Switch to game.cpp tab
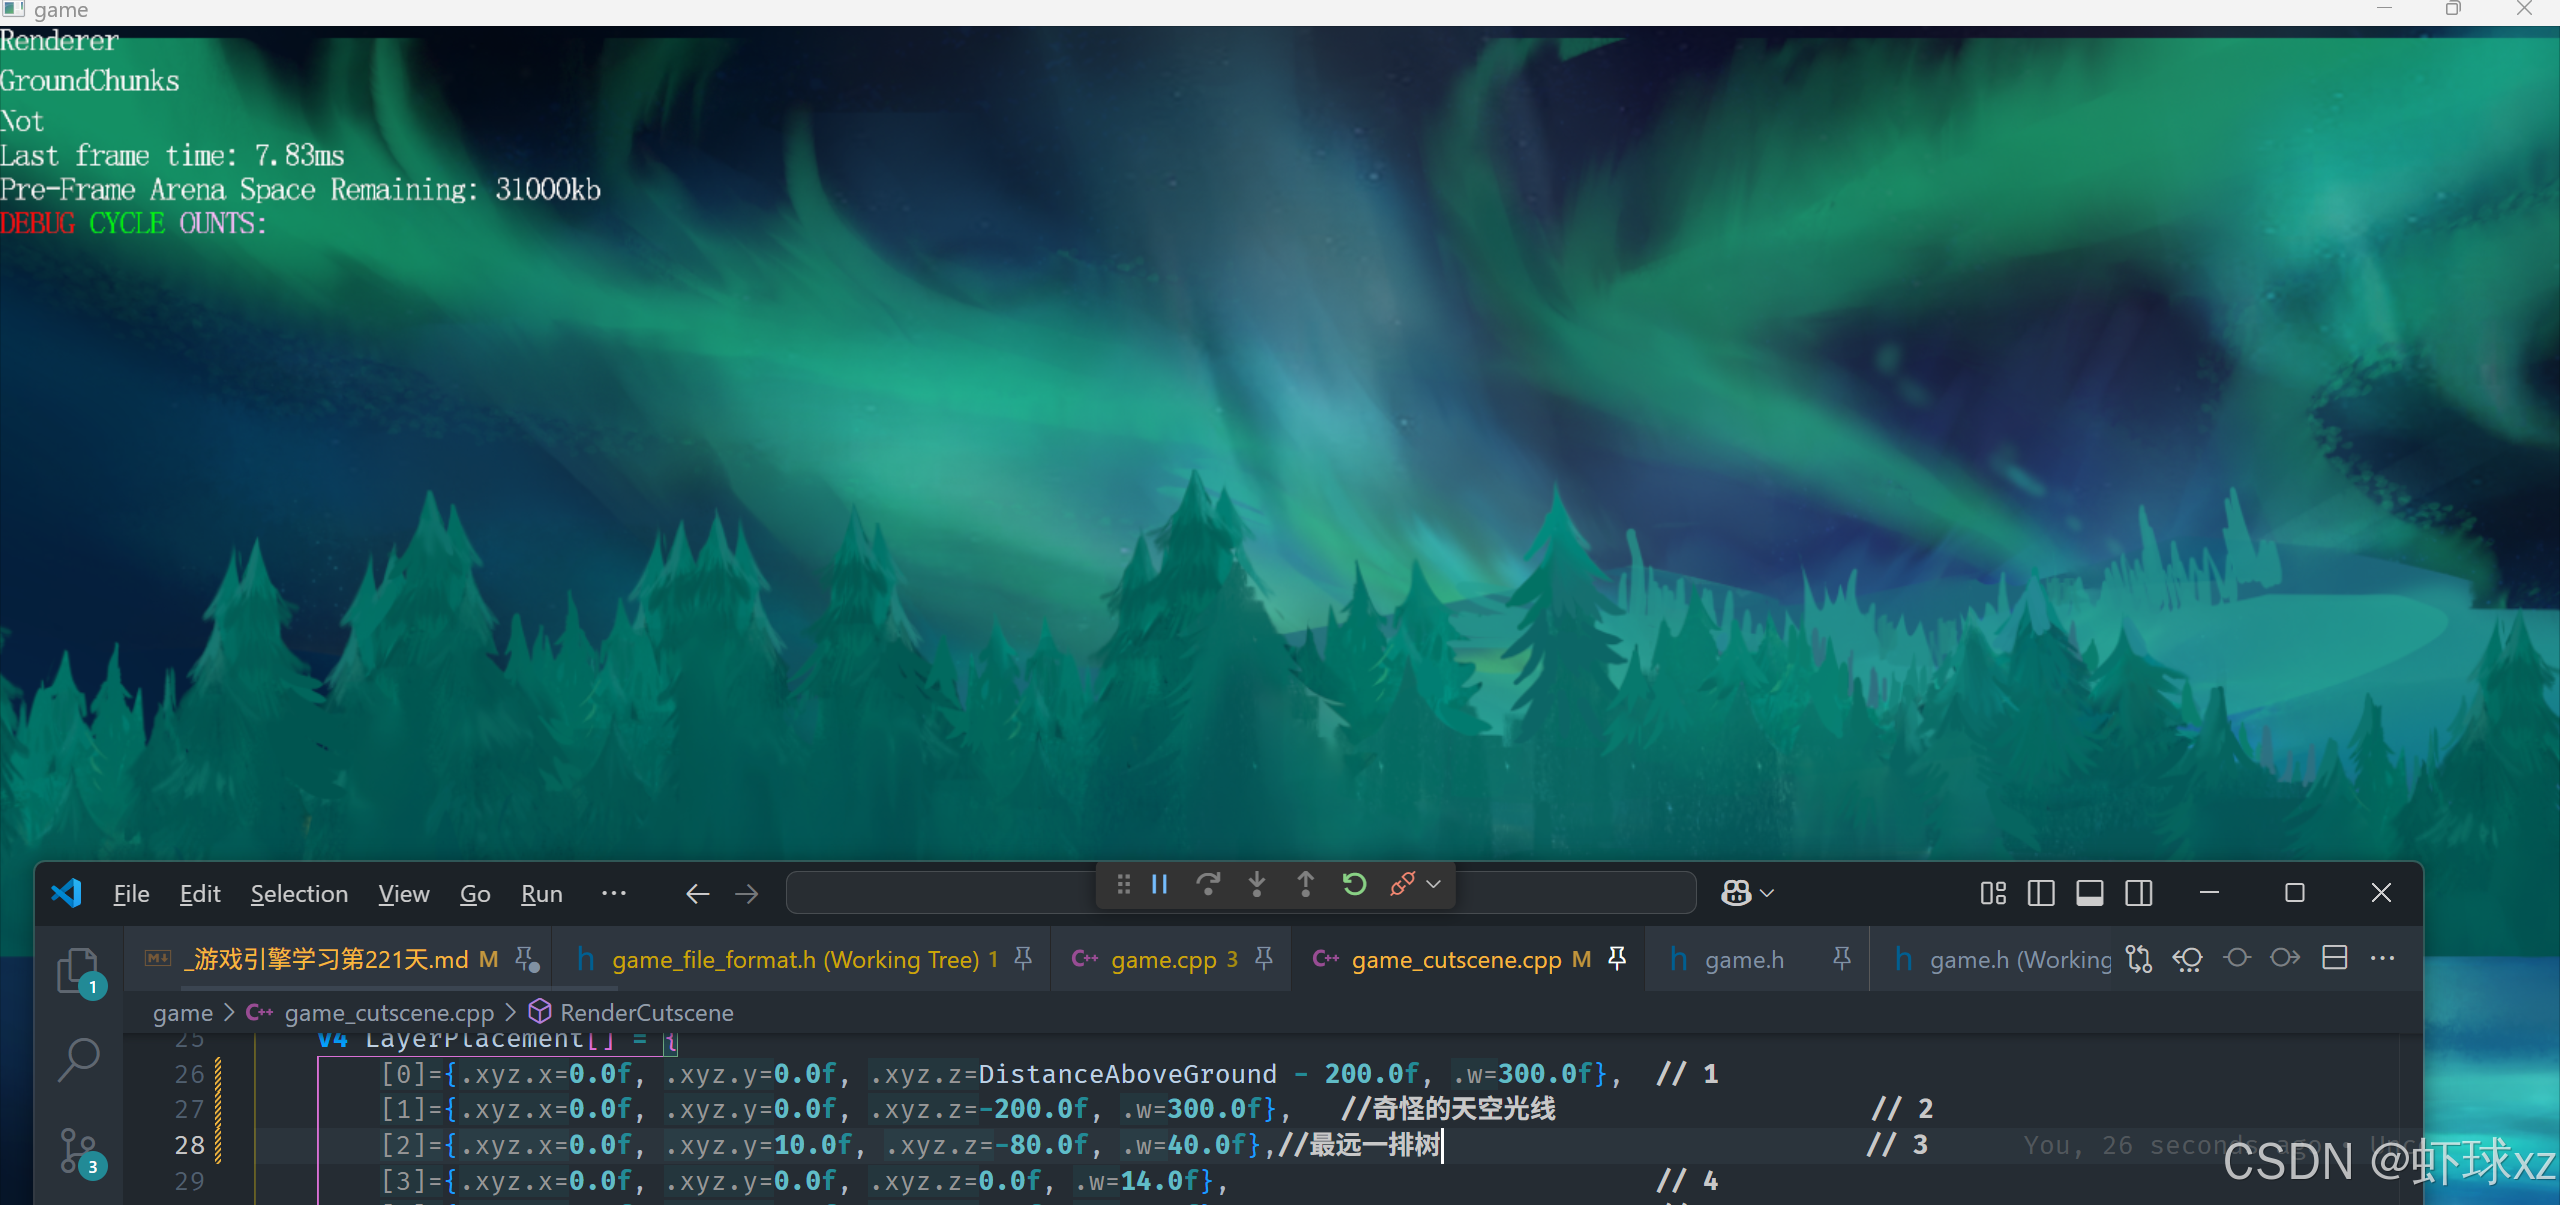Screen dimensions: 2560x1205 pos(1163,960)
